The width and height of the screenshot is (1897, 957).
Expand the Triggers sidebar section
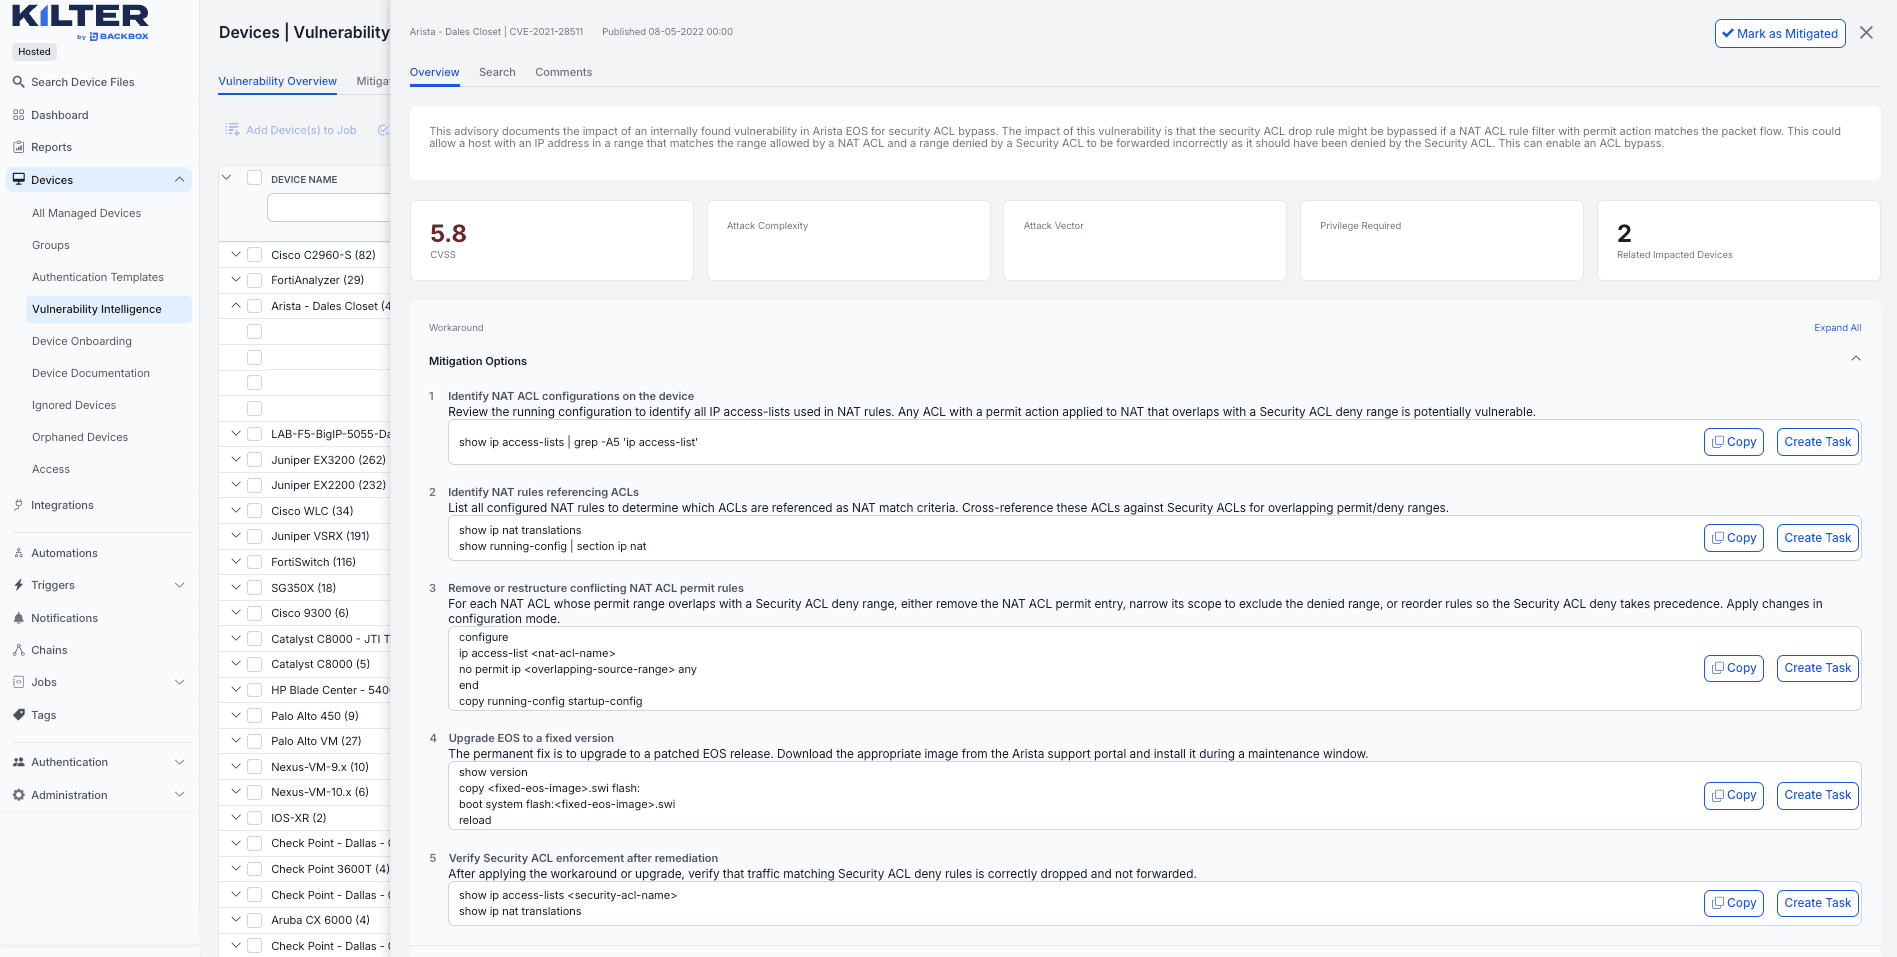[x=179, y=585]
